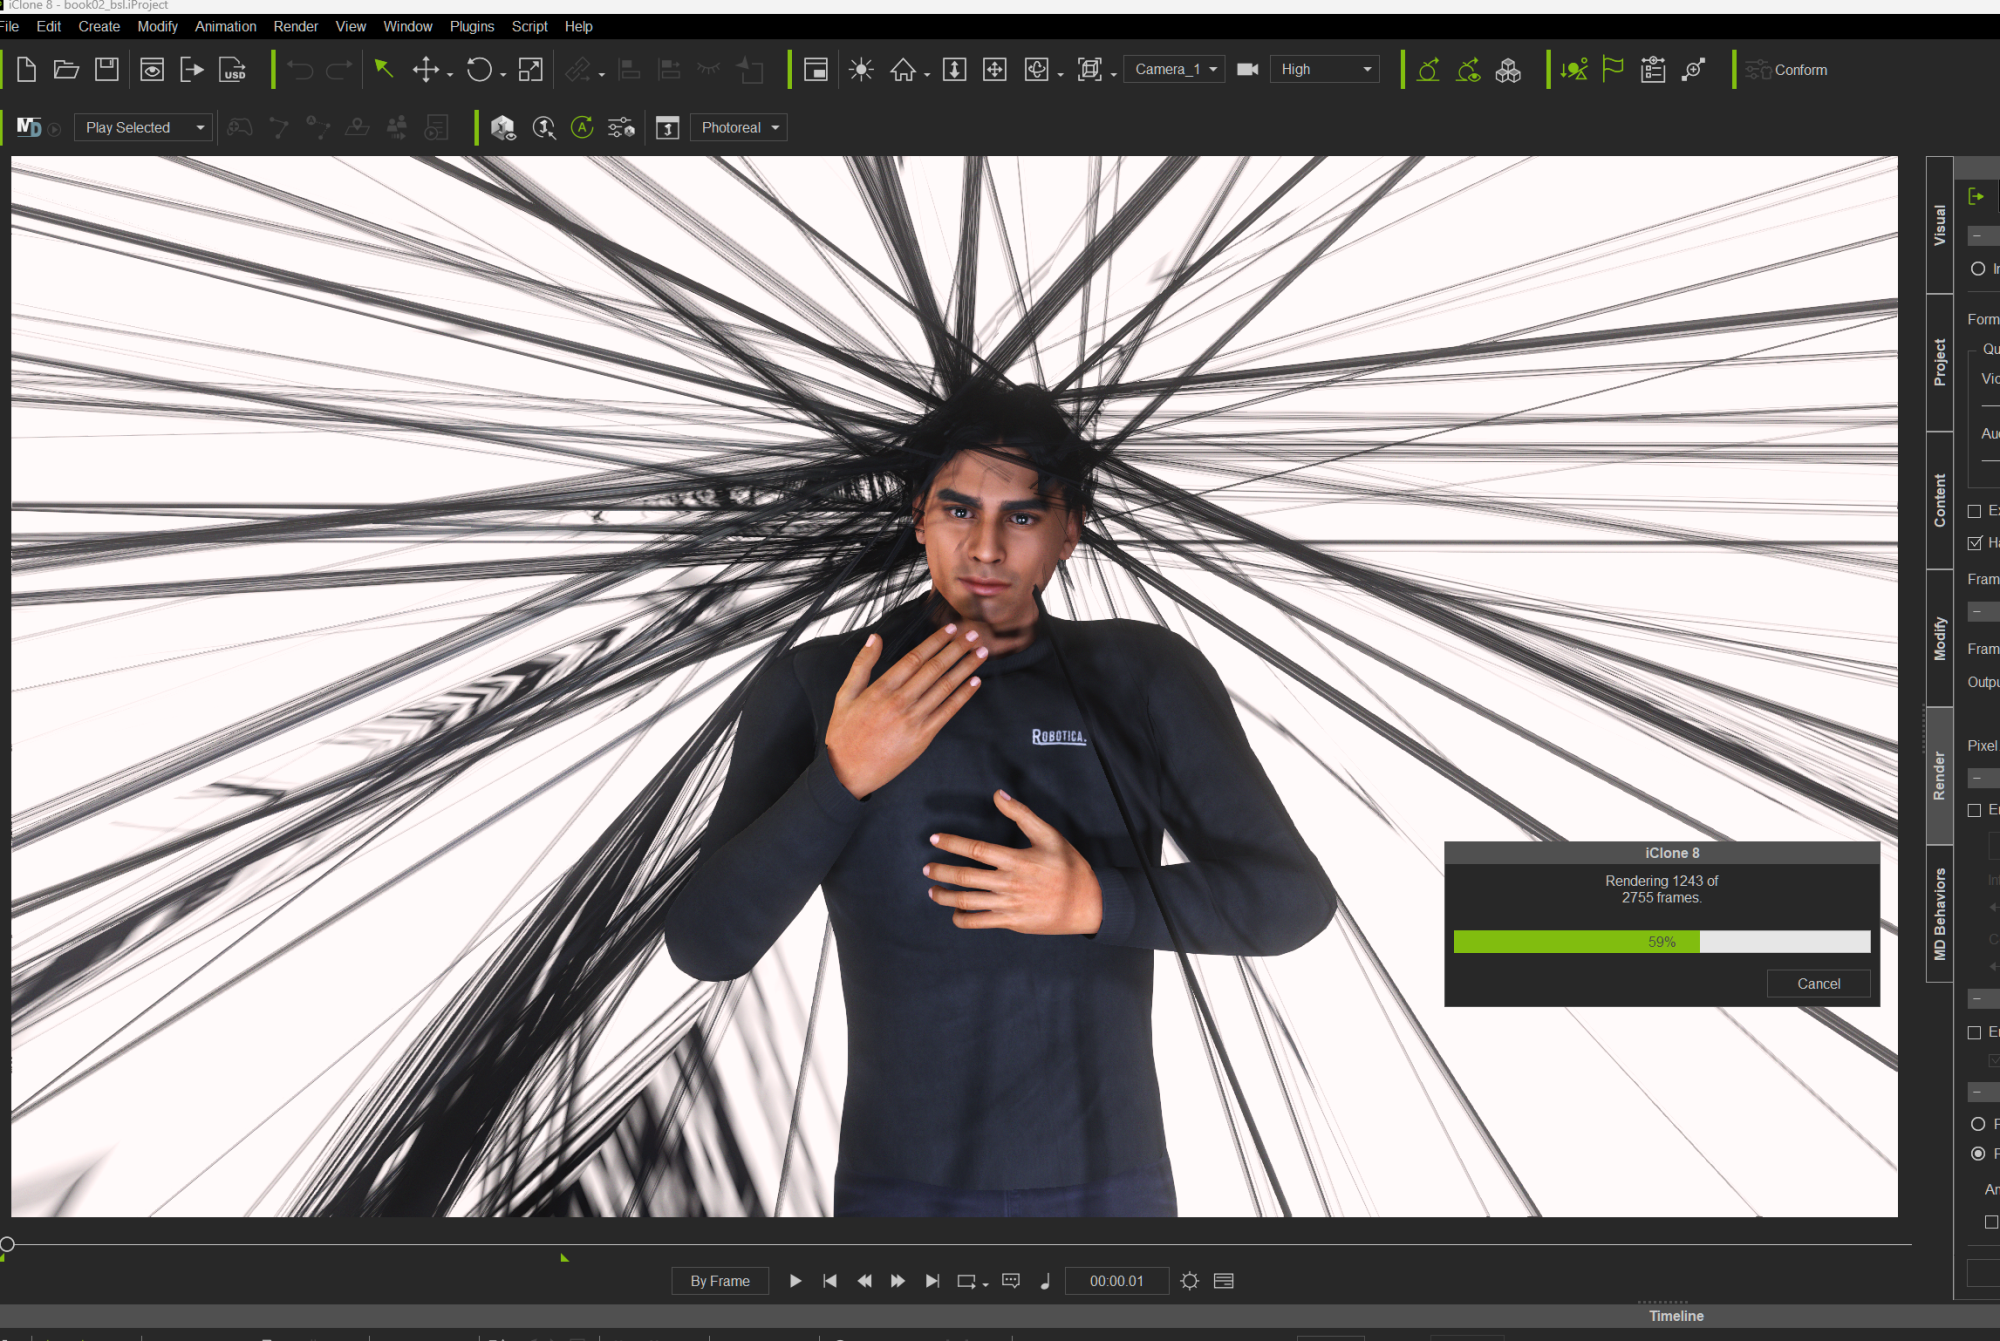Open a project using the folder icon
The image size is (2000, 1341).
coord(66,70)
